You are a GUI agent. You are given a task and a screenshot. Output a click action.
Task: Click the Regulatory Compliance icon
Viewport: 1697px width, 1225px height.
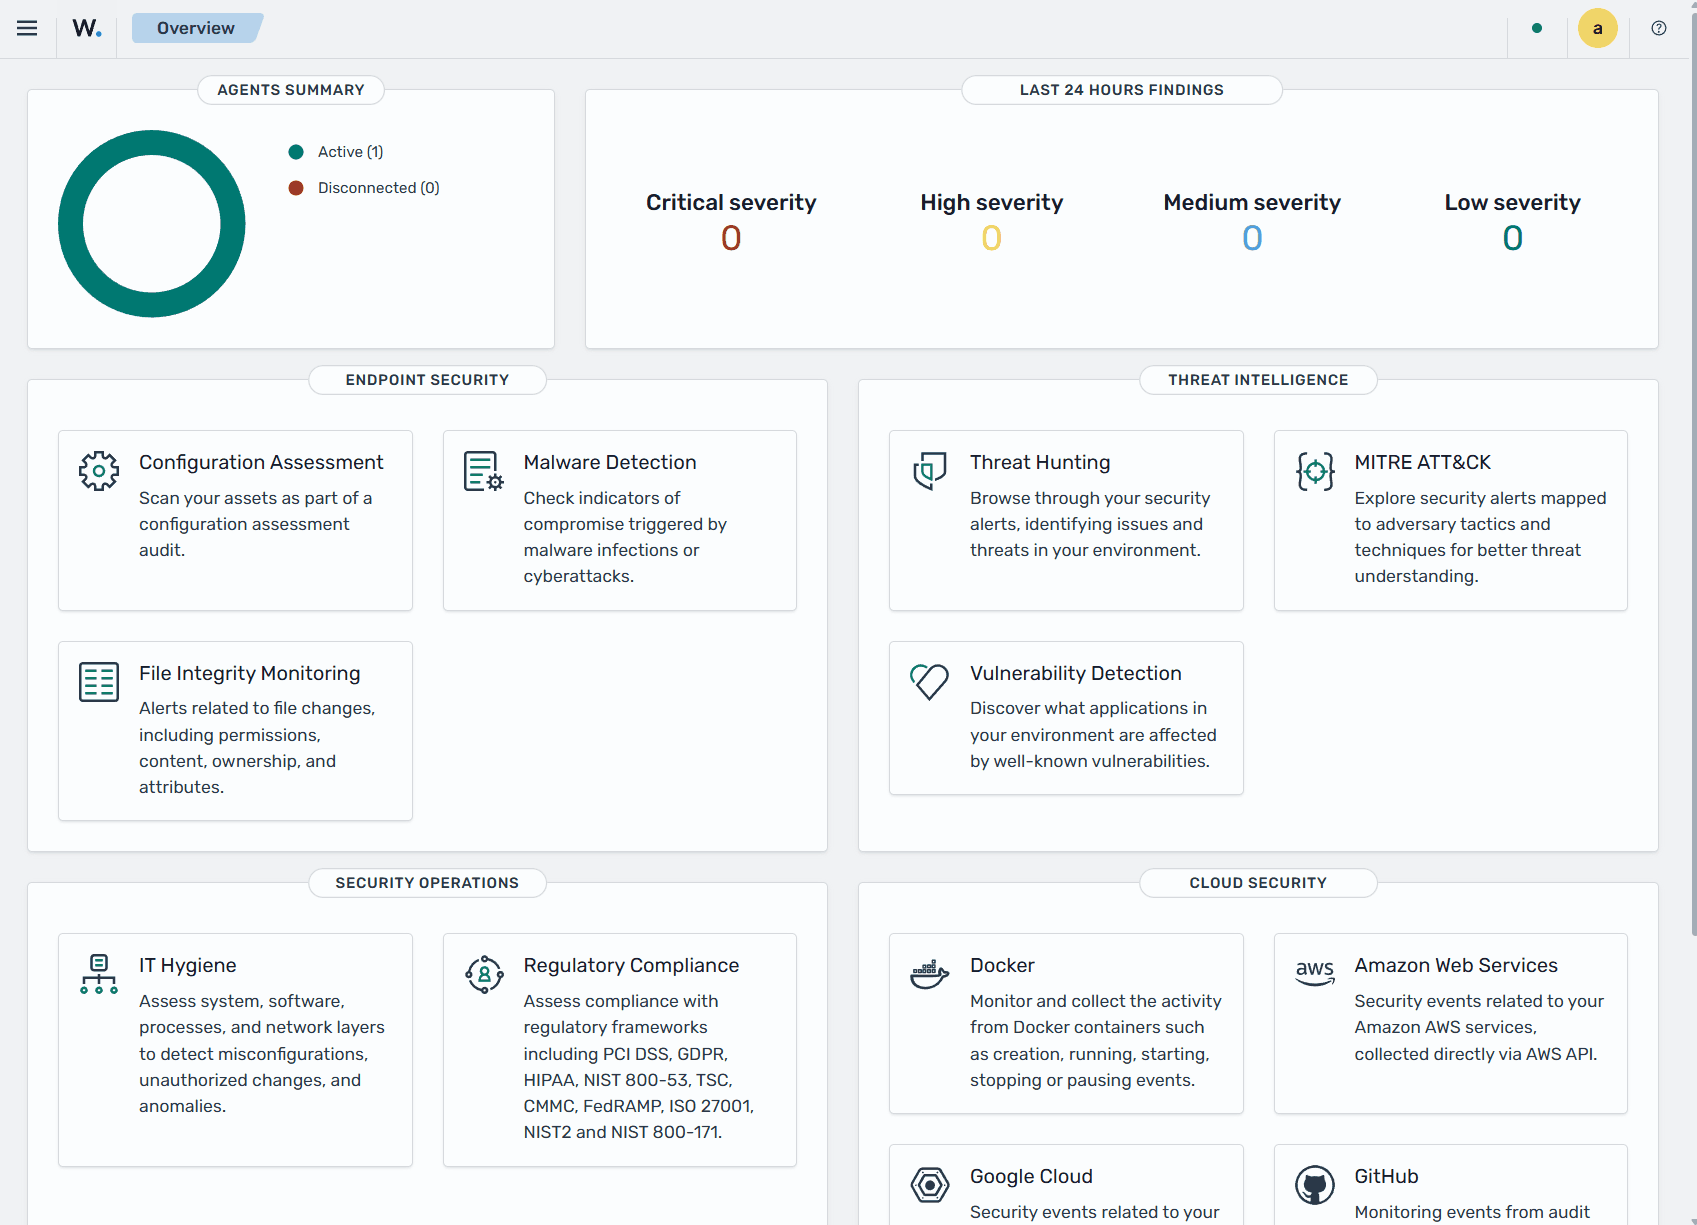(484, 974)
